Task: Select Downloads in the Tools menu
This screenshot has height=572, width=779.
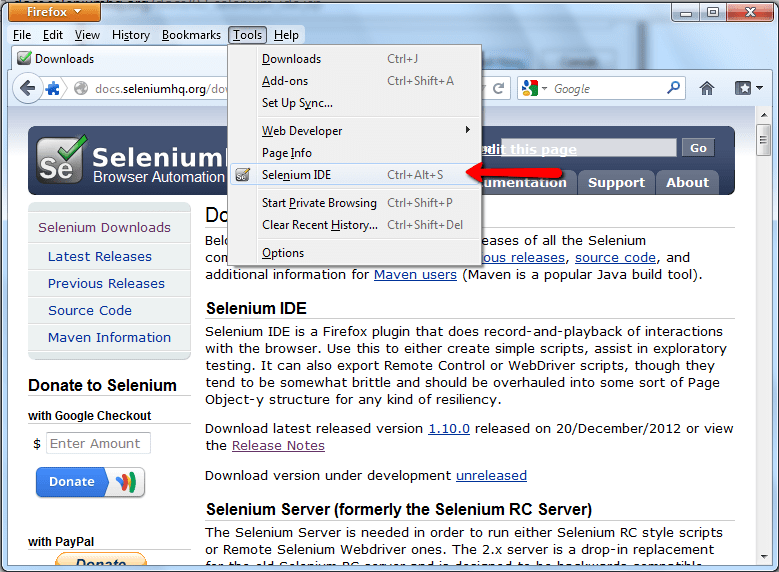Action: click(x=355, y=59)
